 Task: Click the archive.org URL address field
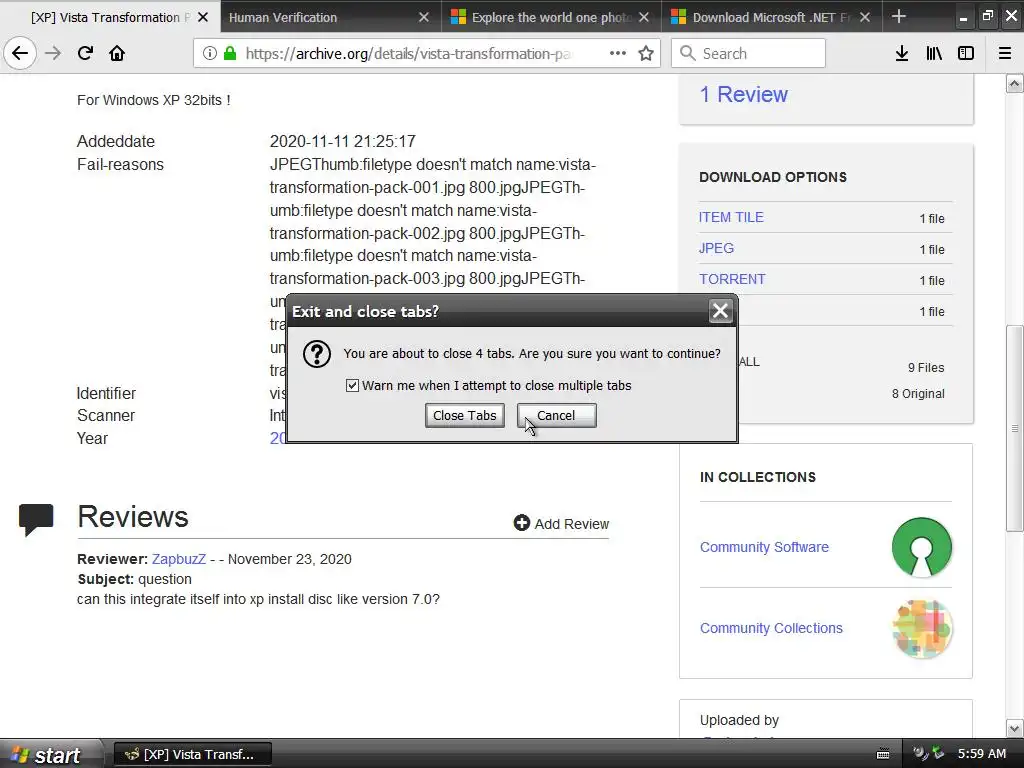[408, 54]
